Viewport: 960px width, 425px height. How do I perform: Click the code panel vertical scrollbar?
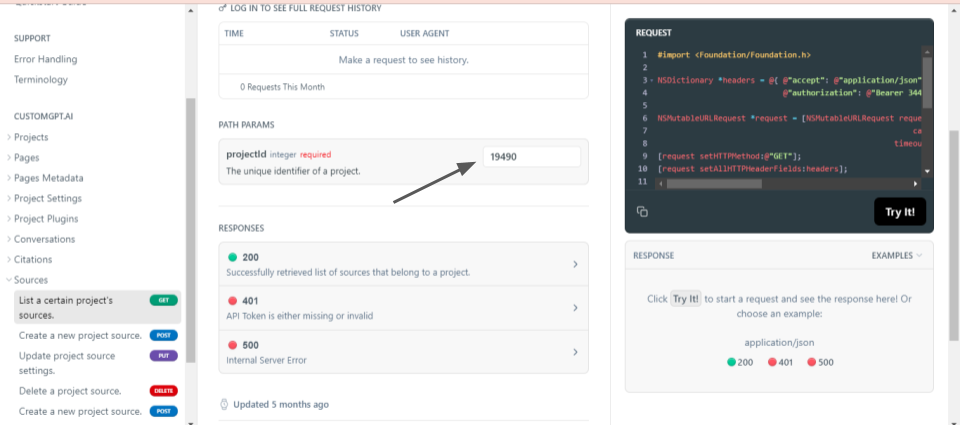tap(927, 83)
